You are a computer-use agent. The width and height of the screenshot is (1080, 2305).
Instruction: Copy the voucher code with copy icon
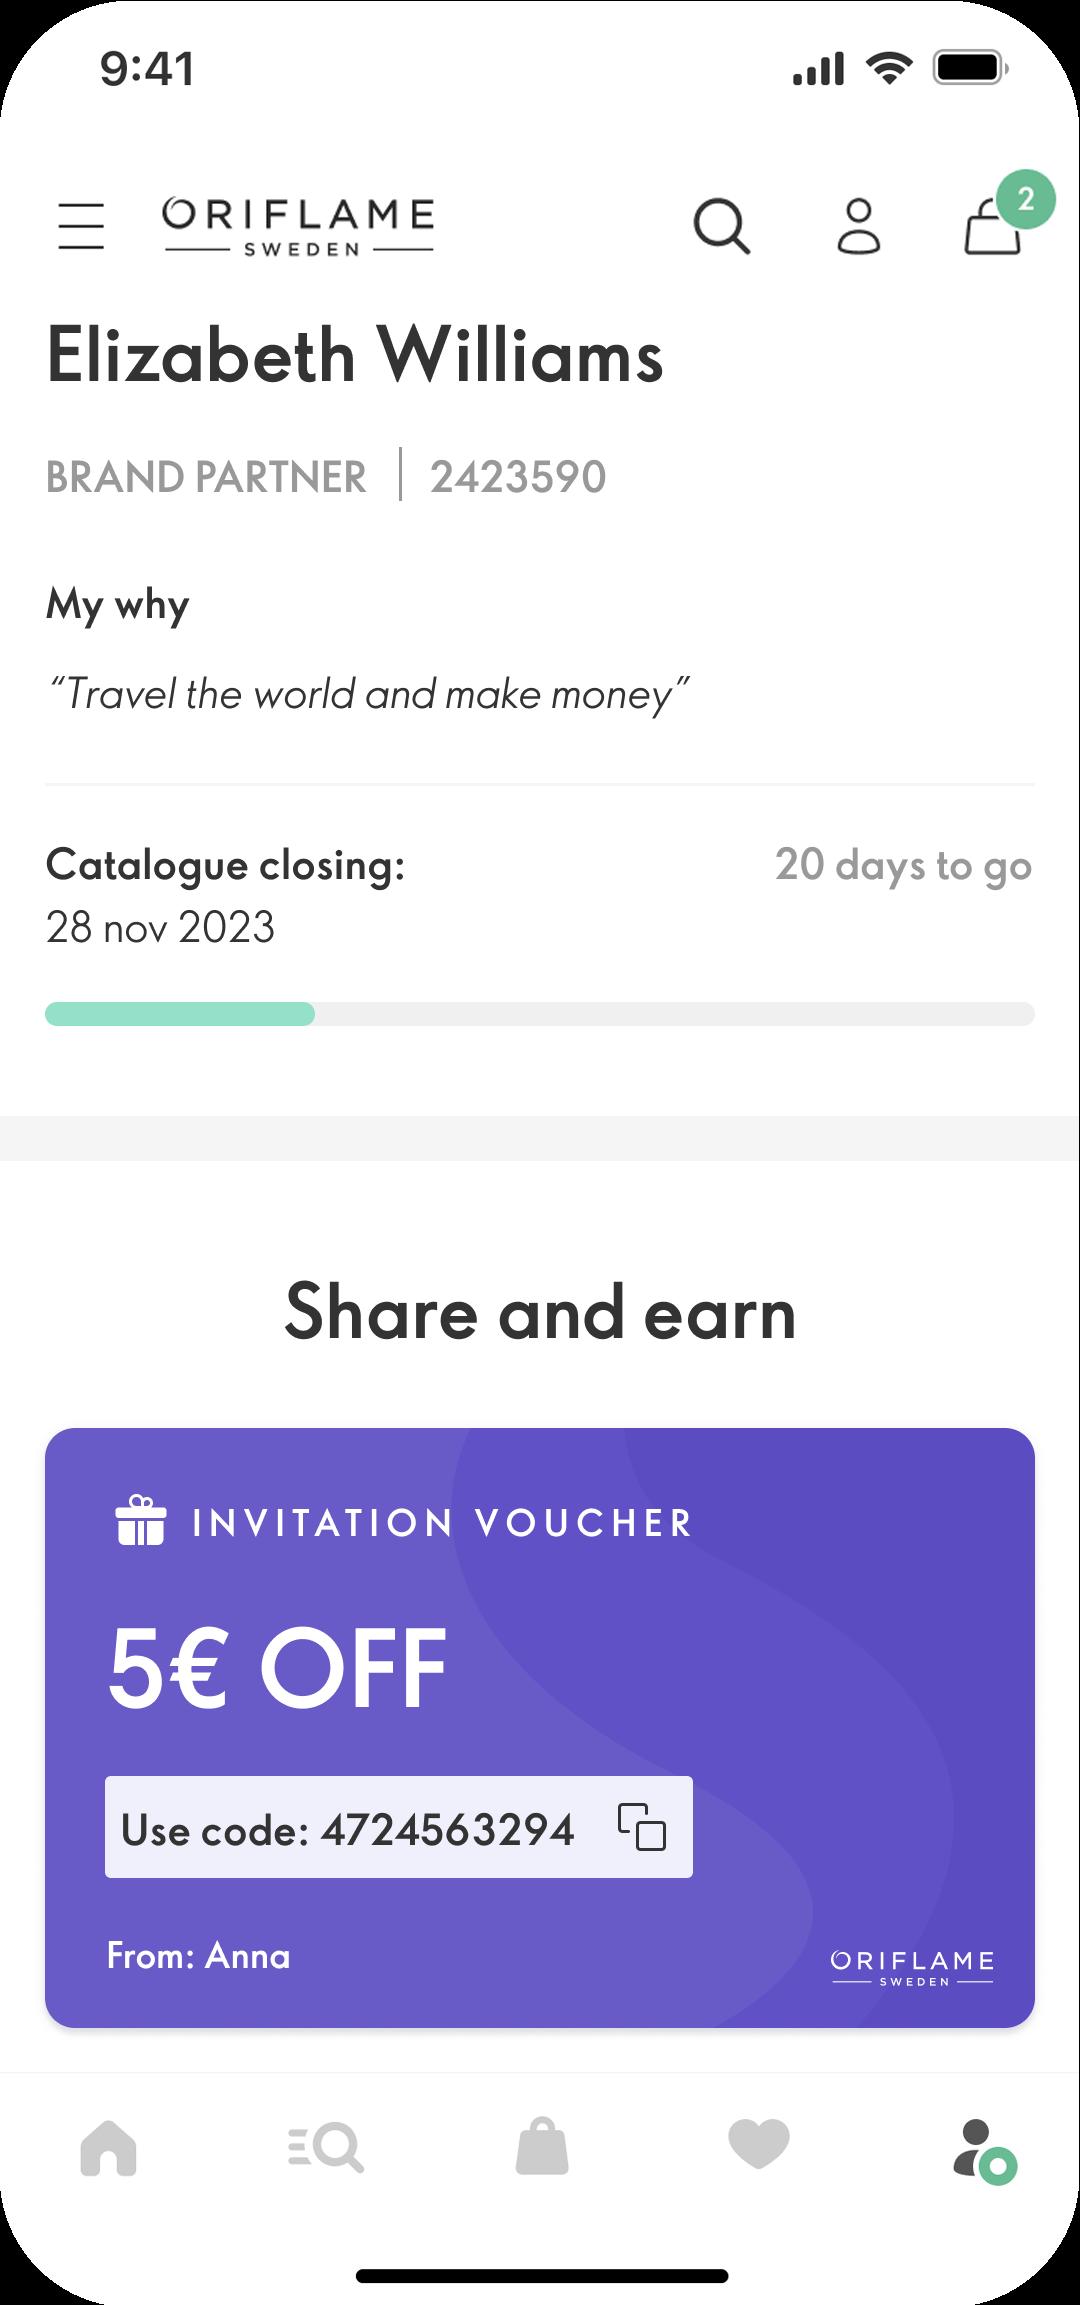click(641, 1826)
